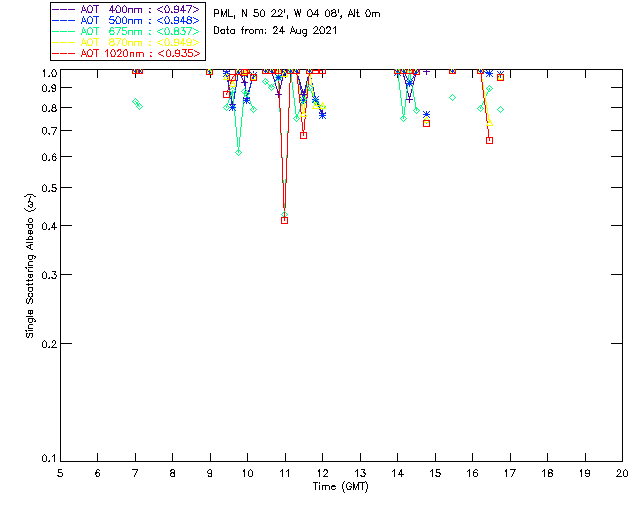Click the red dashed line swatch in legend

pos(64,53)
